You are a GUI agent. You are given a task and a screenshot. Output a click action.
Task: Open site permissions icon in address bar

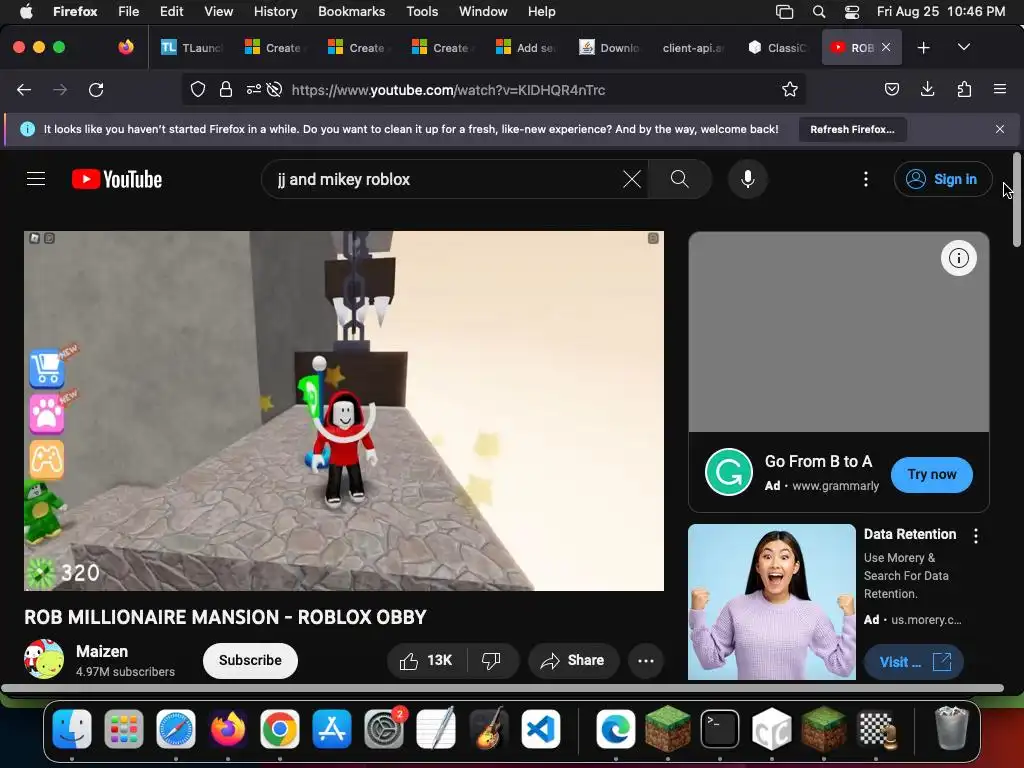pos(253,89)
